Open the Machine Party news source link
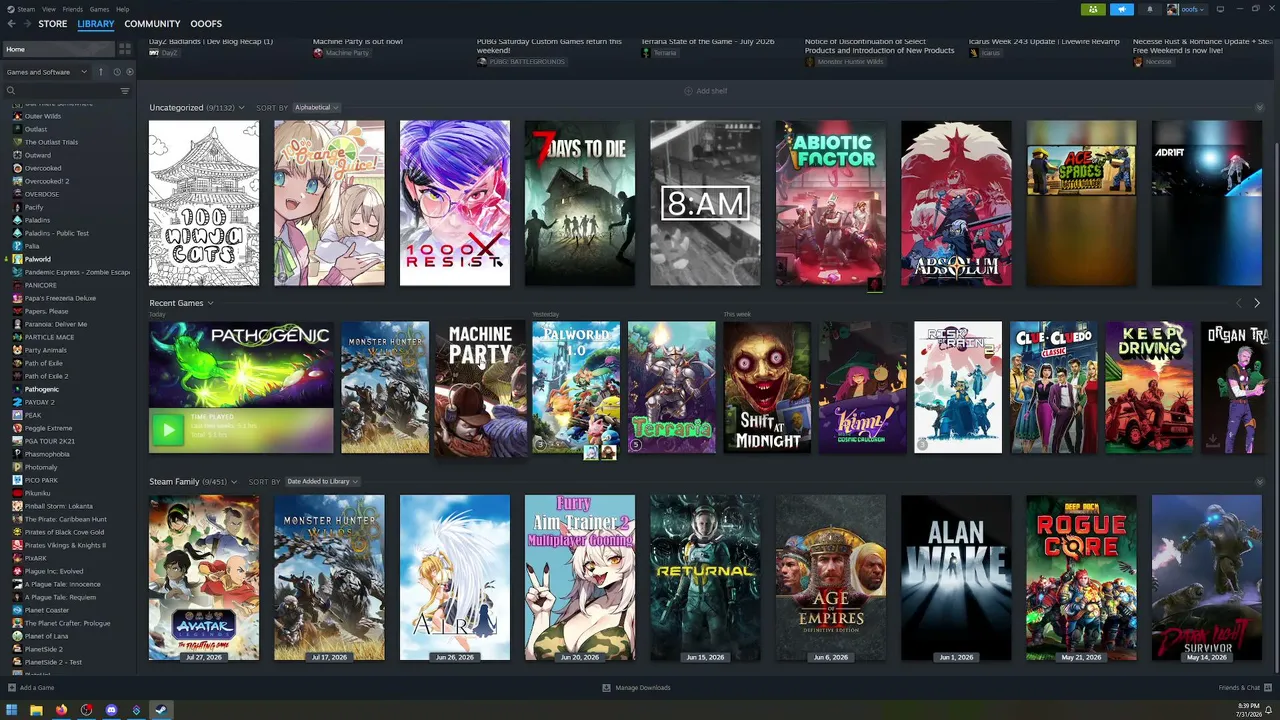Image resolution: width=1280 pixels, height=720 pixels. (341, 53)
